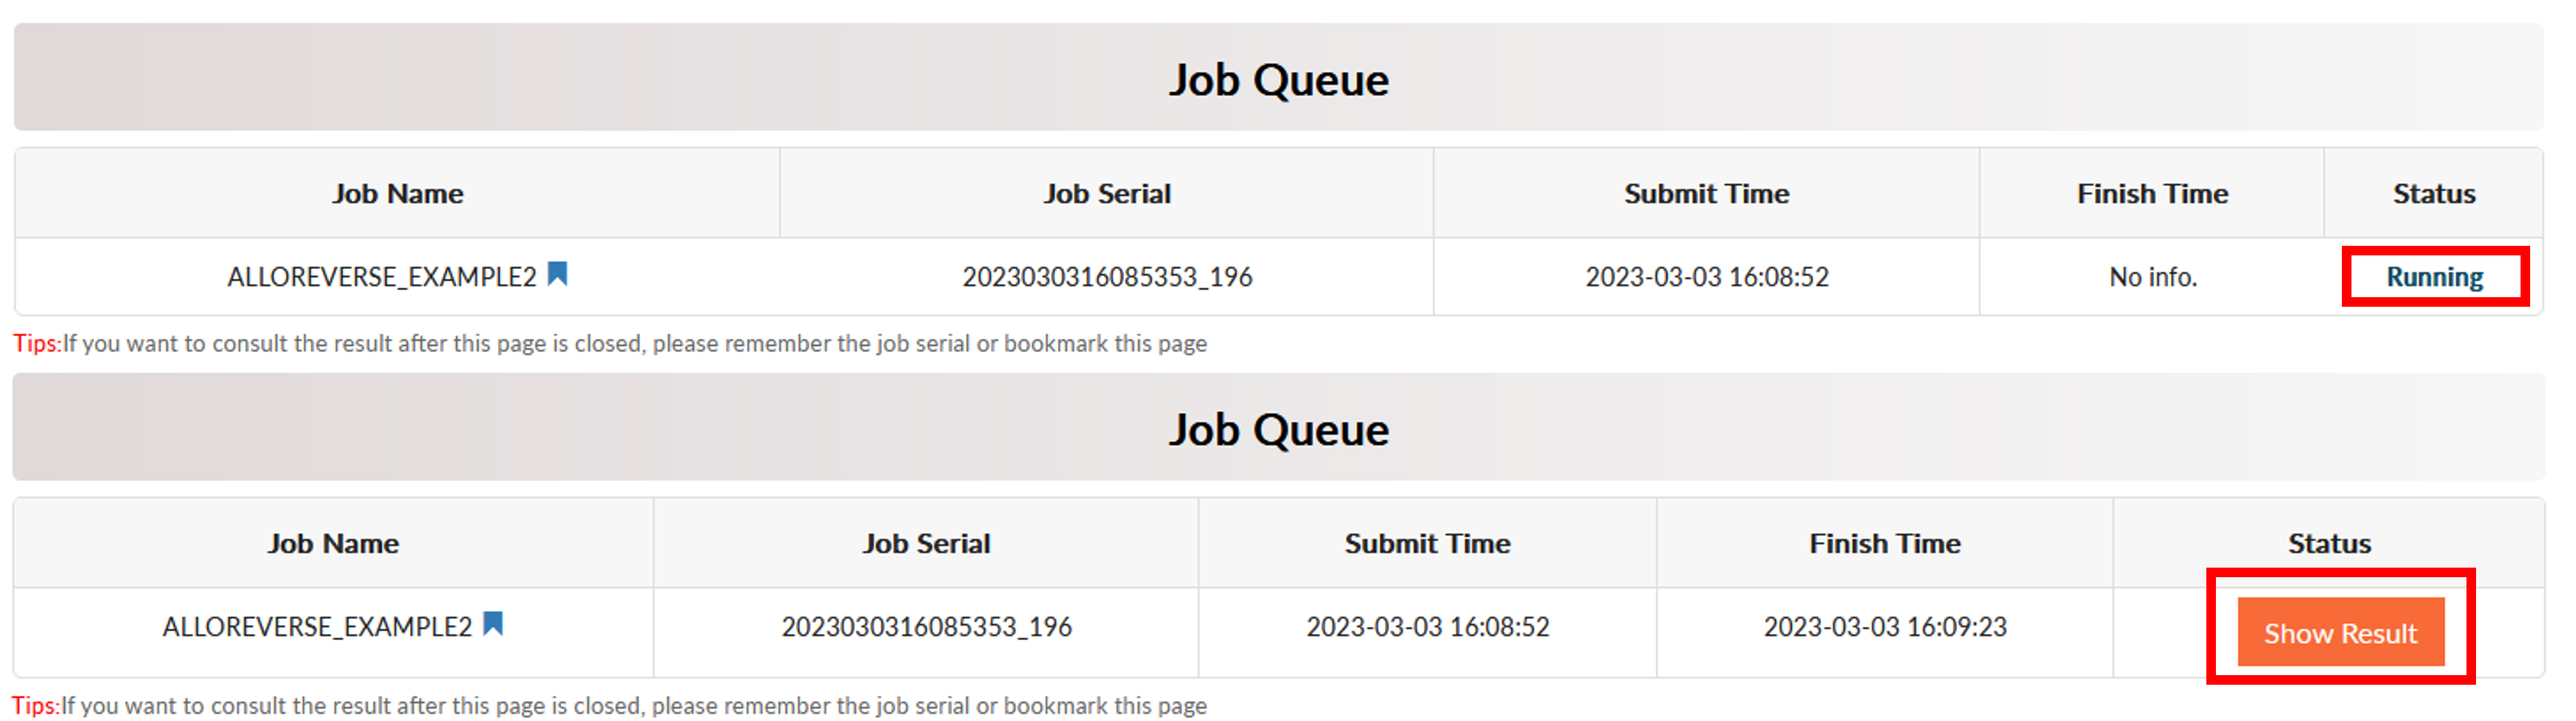The image size is (2576, 721).
Task: Click the Job Name header in the lower table
Action: (333, 543)
